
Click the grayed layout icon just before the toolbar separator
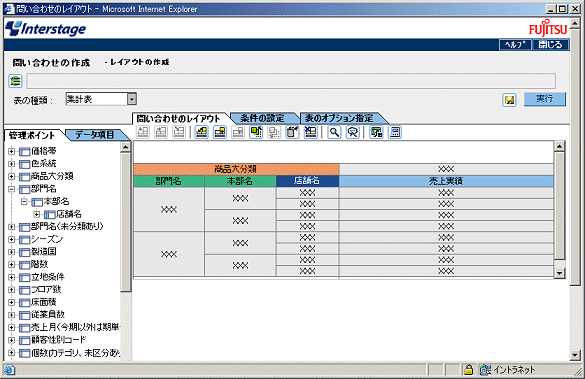[x=179, y=132]
